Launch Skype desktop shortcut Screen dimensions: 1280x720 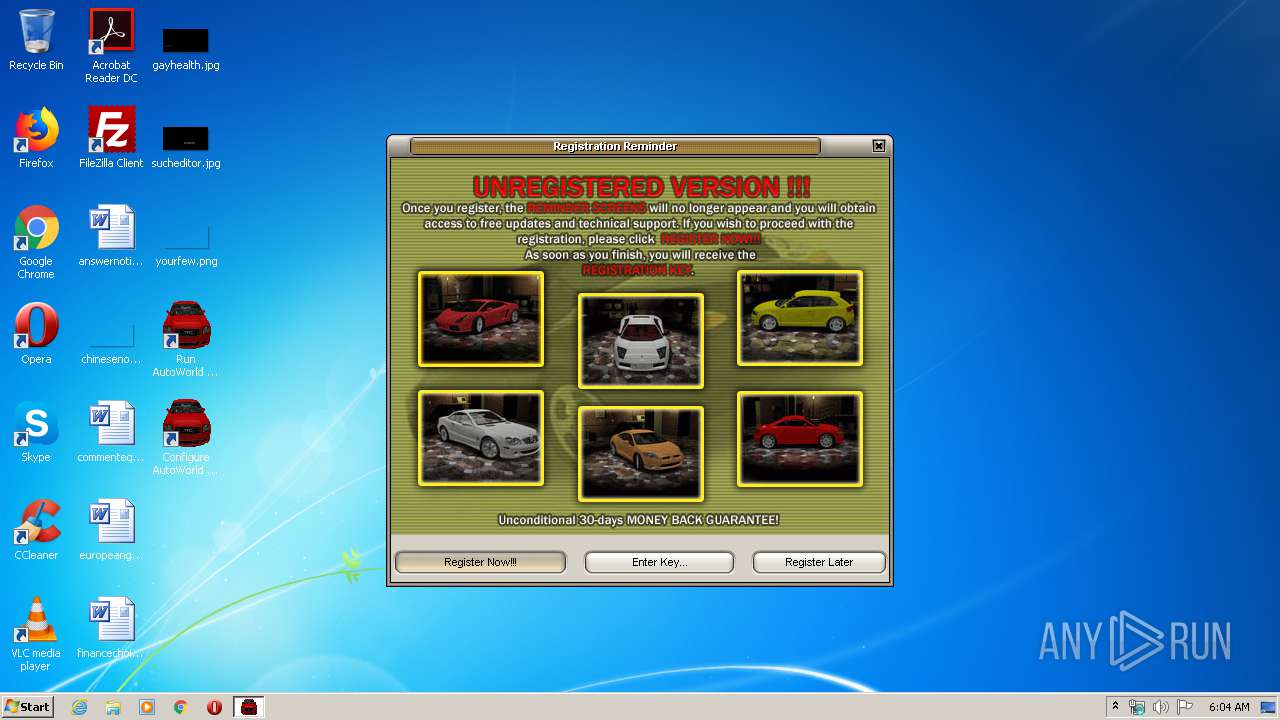[36, 432]
